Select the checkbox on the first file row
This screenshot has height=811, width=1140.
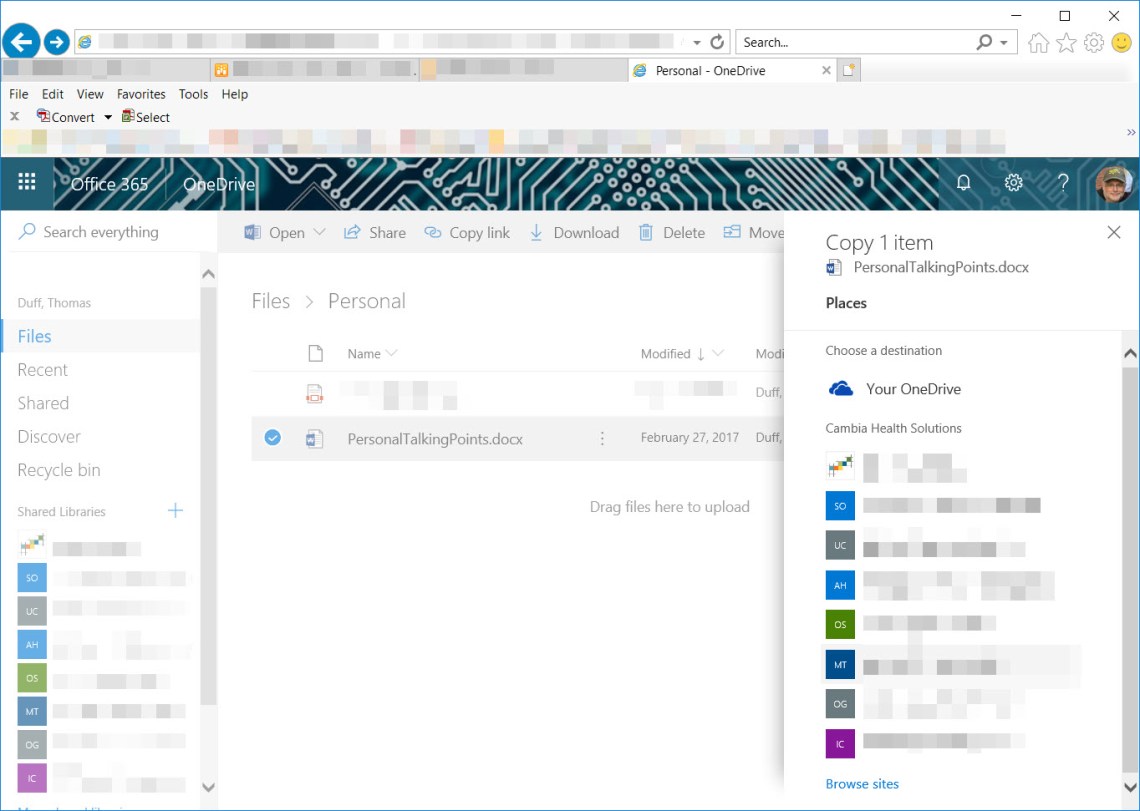tap(272, 392)
